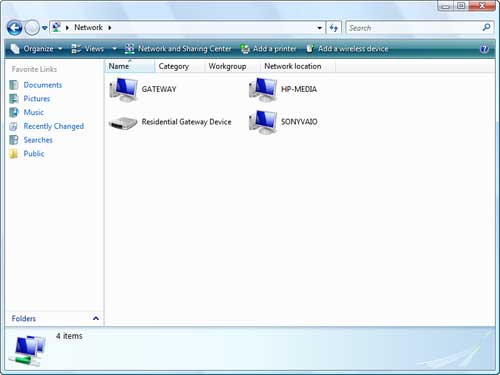Click the '4 items' status text
This screenshot has width=500, height=375.
(69, 336)
